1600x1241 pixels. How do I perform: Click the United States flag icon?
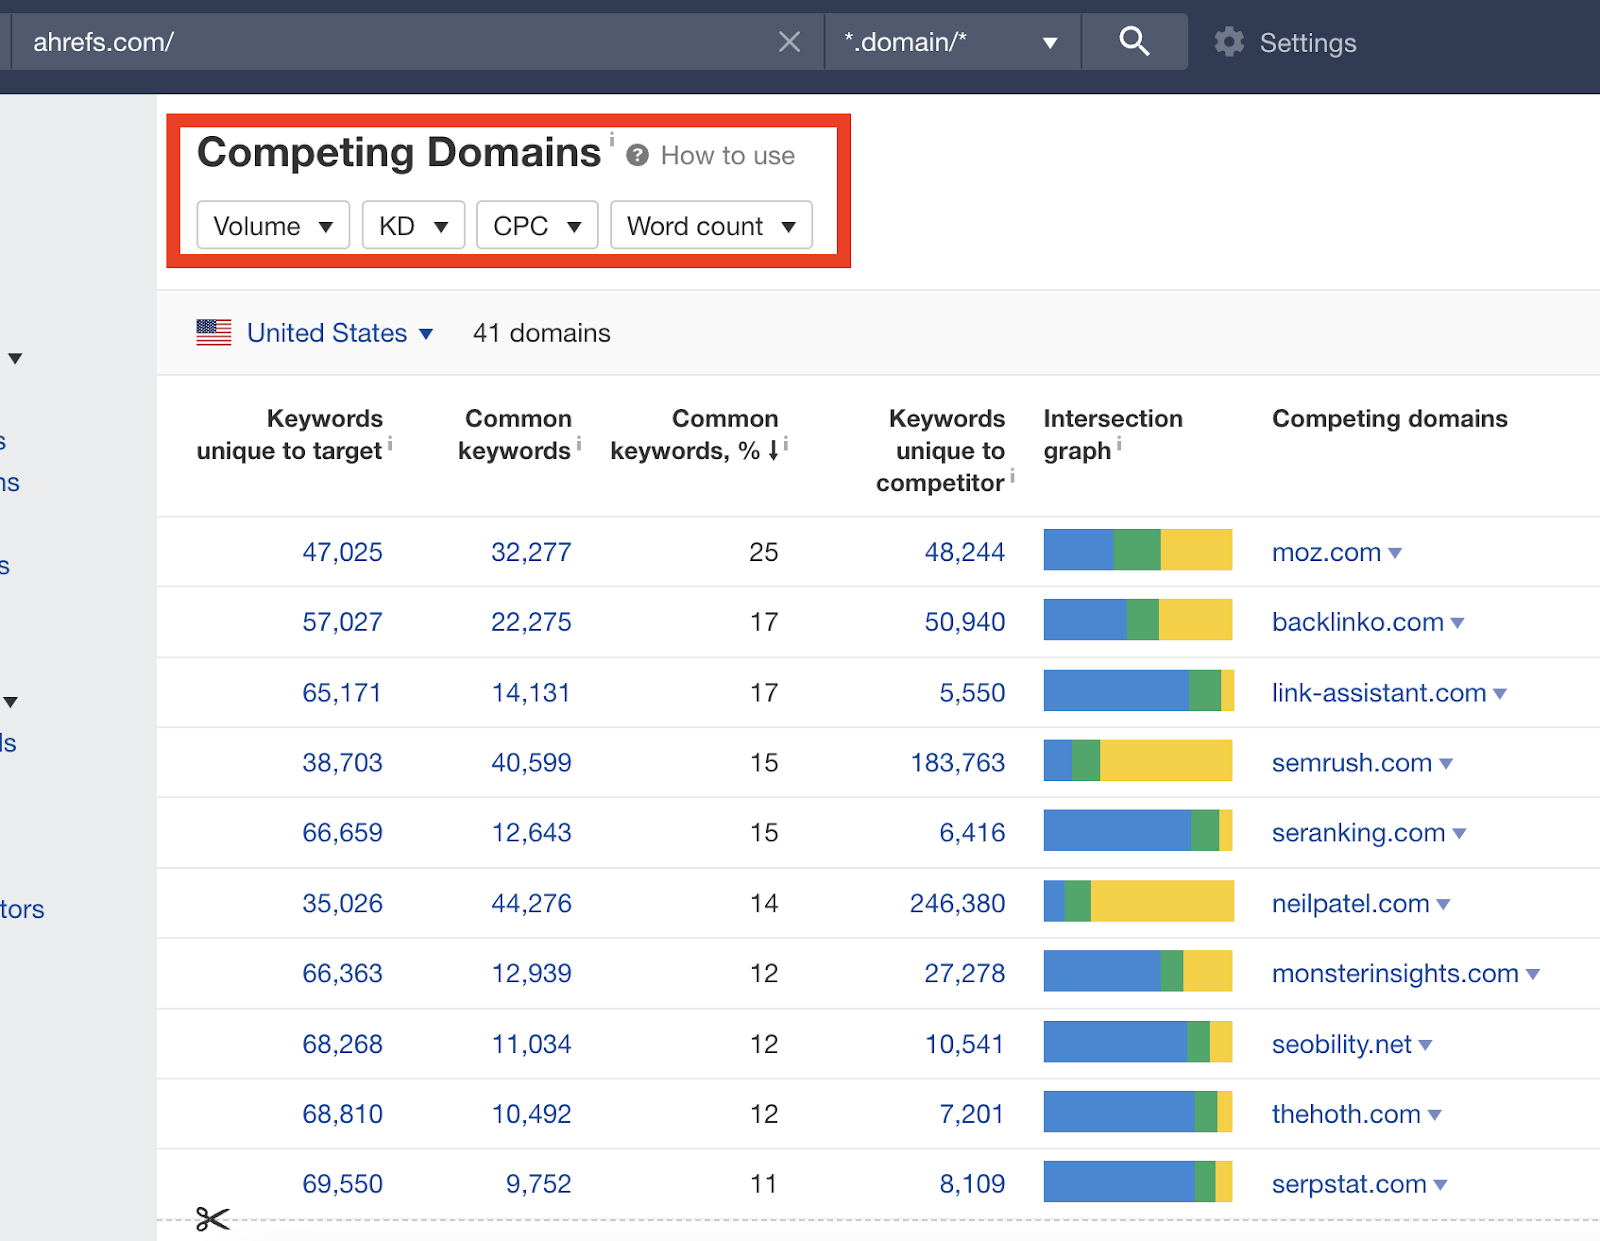[x=214, y=333]
